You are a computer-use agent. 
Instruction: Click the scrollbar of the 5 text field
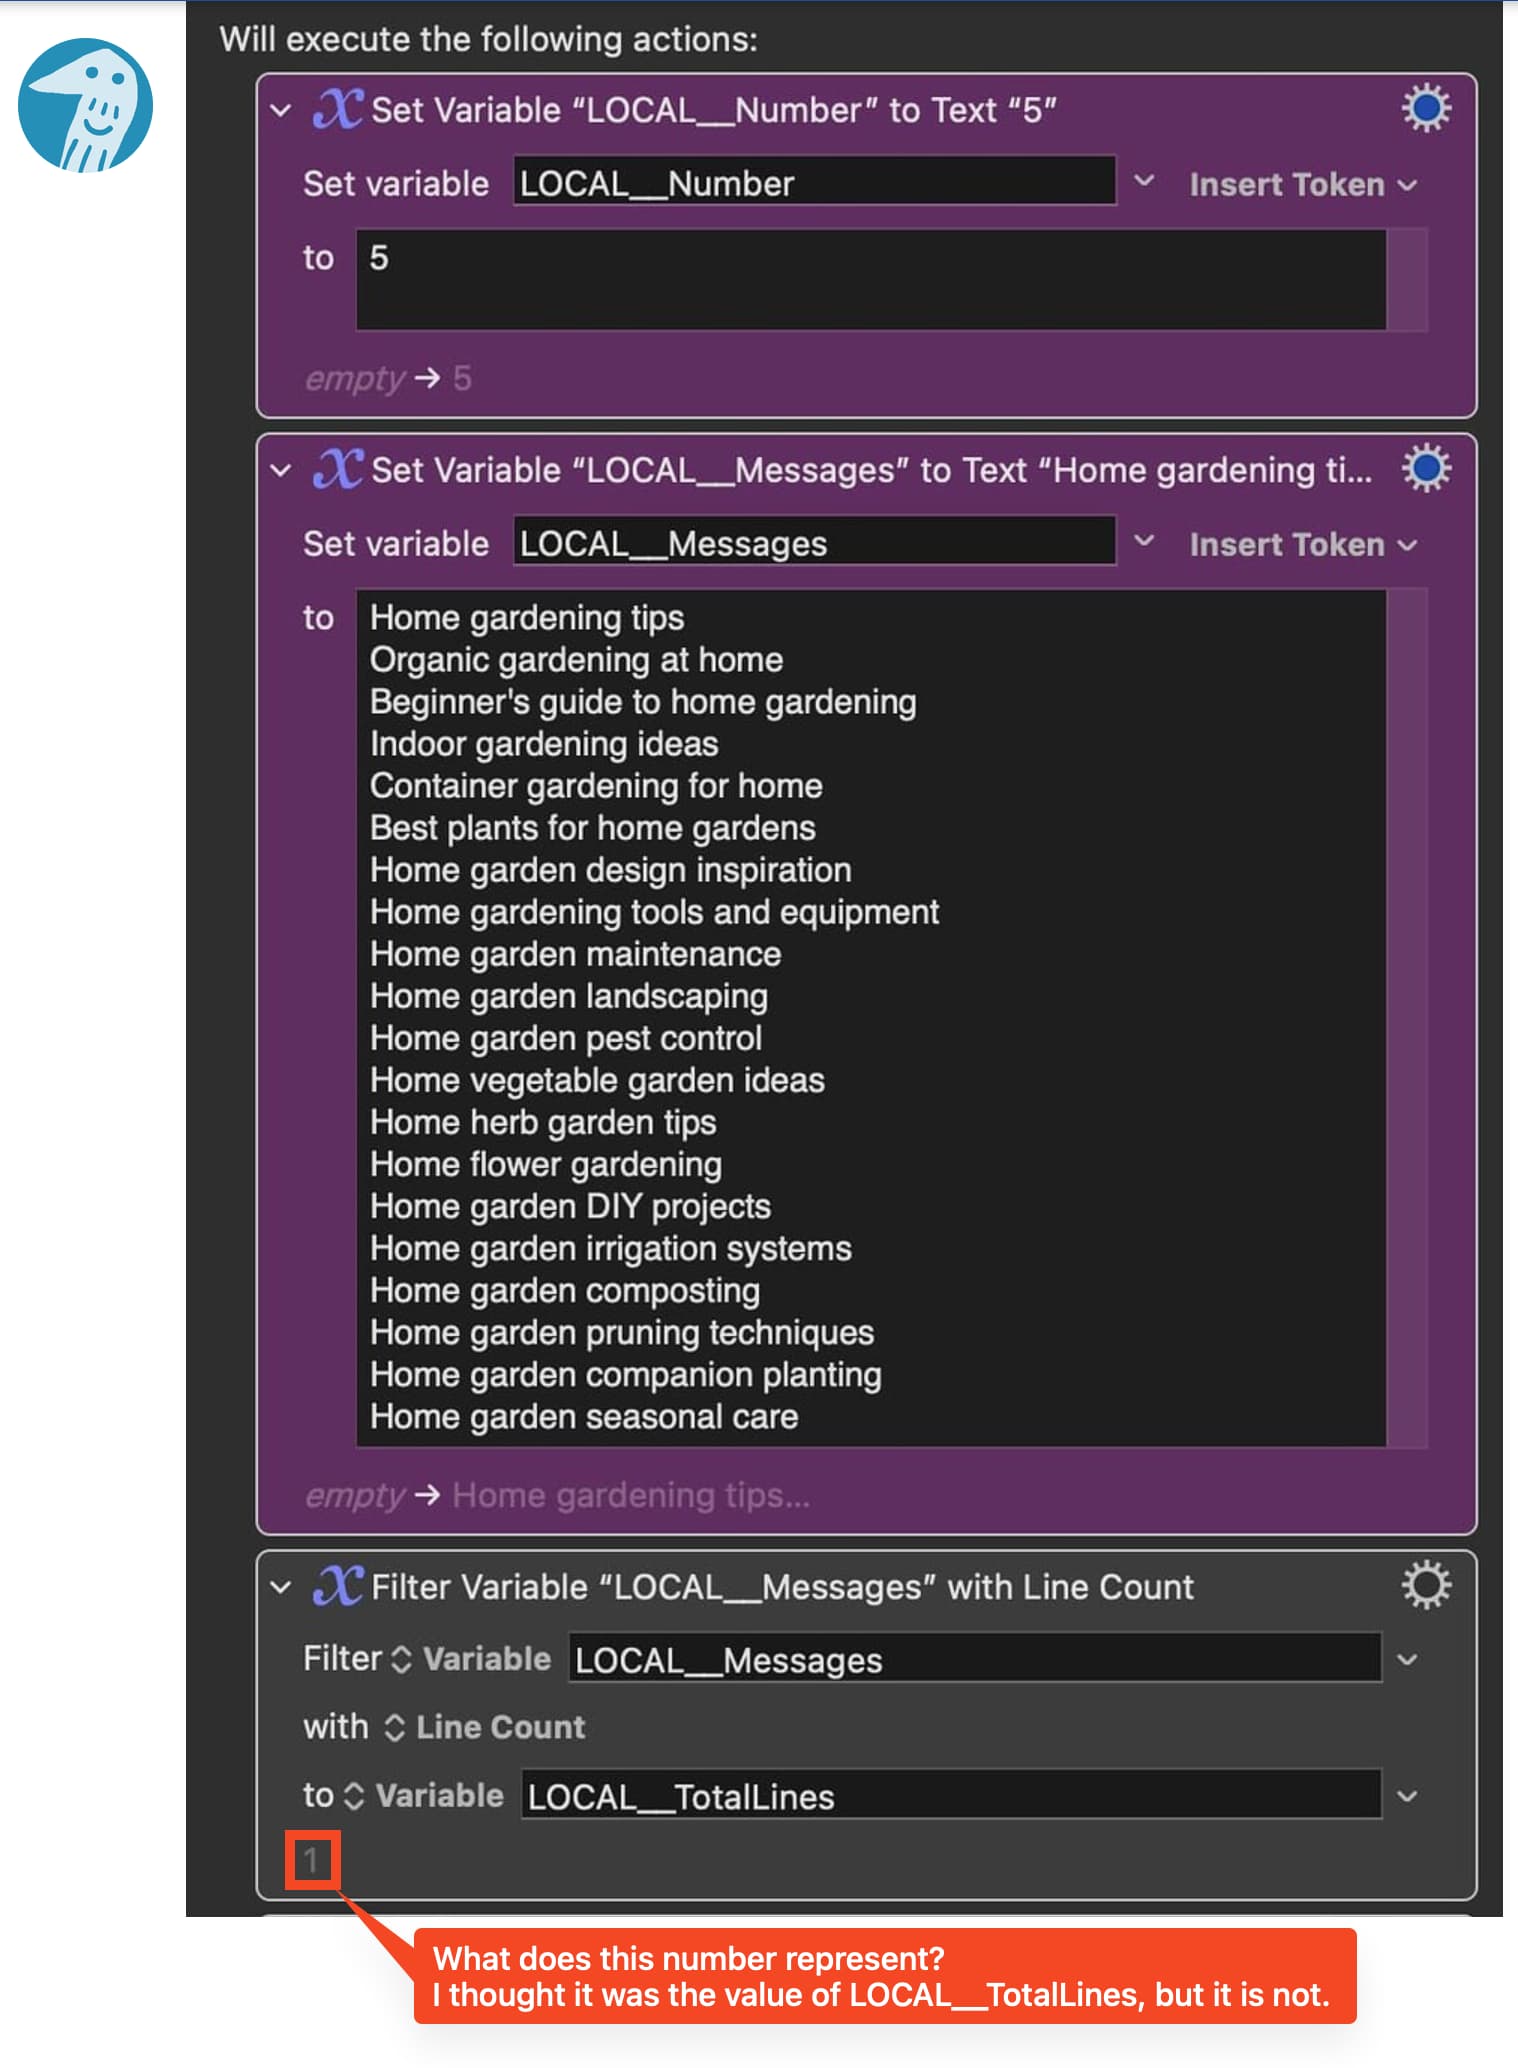(1407, 280)
